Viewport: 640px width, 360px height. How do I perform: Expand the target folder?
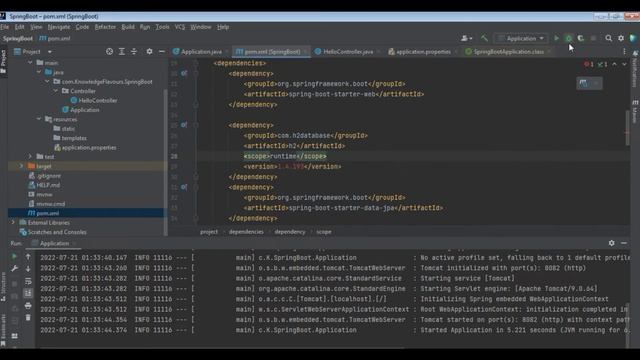pos(22,166)
